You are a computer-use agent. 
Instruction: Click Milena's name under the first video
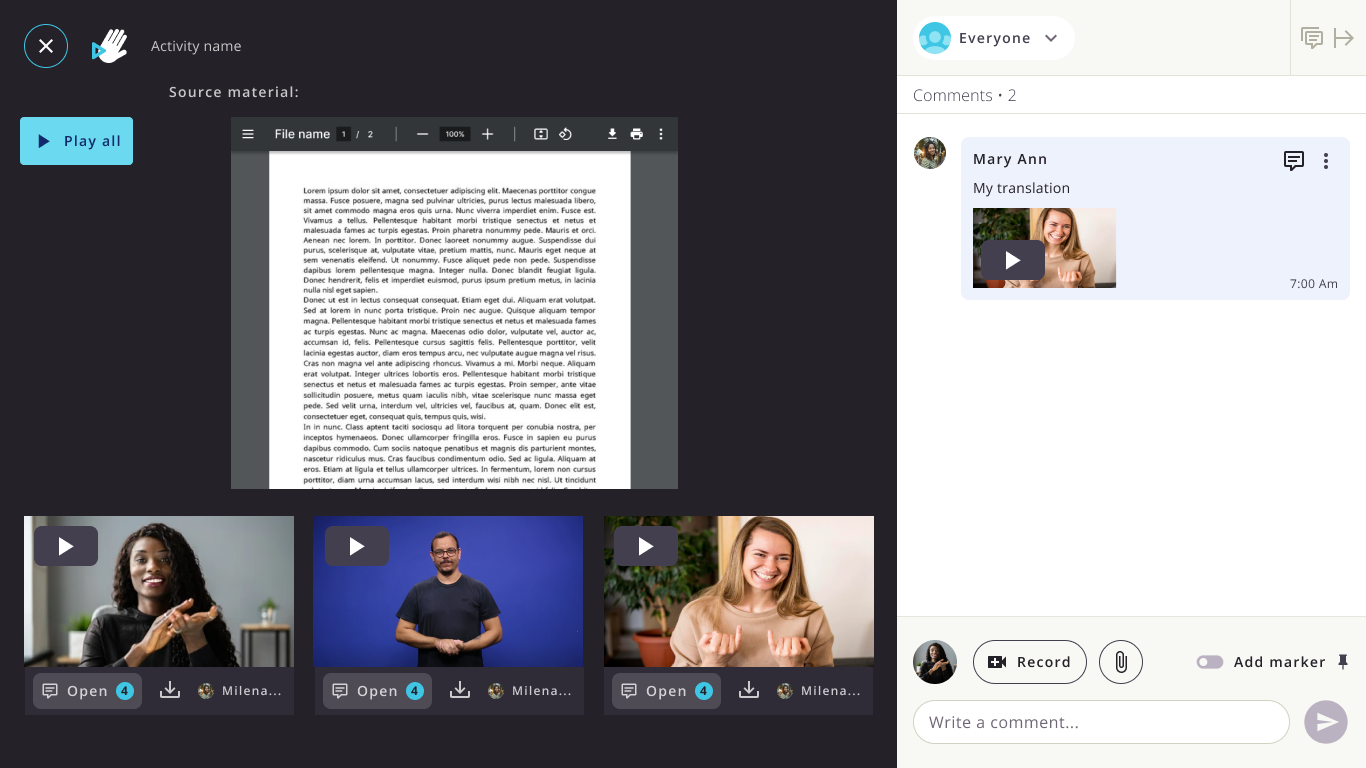[251, 691]
